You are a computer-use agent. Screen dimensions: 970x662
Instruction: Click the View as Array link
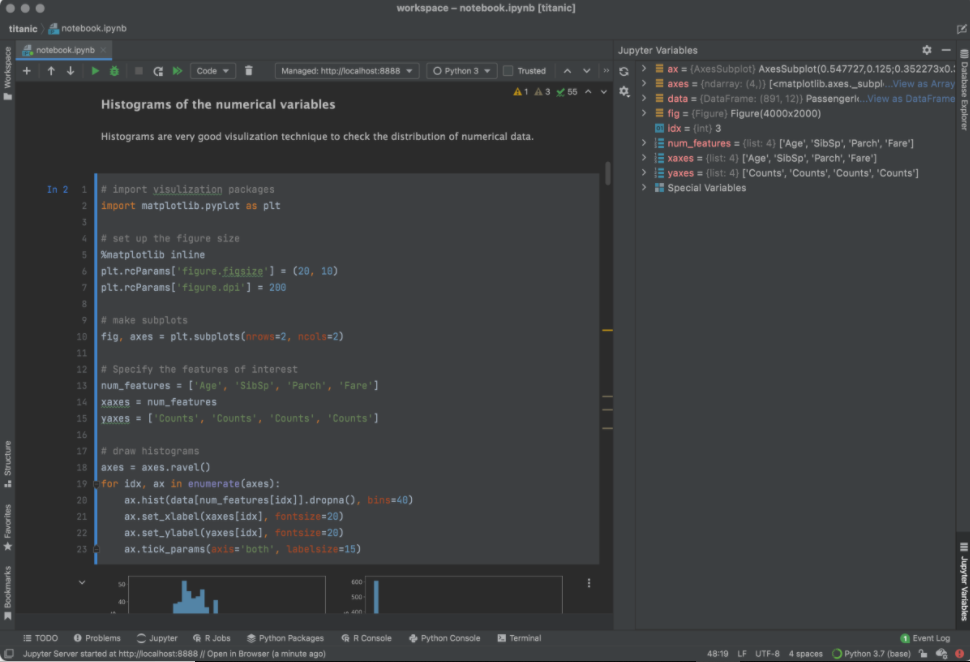pyautogui.click(x=923, y=84)
